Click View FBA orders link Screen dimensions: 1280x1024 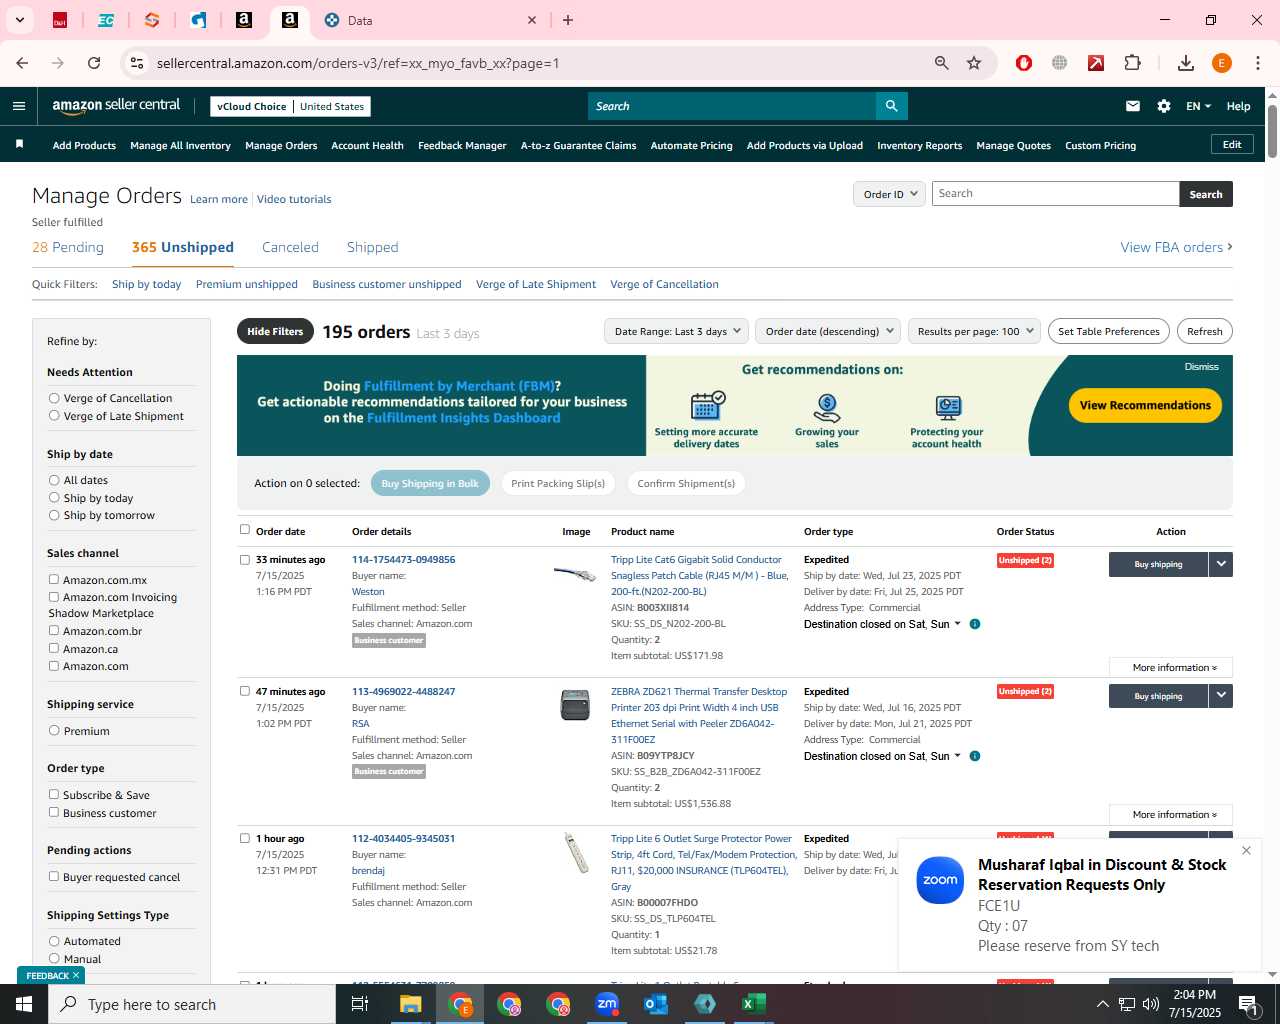(1176, 247)
